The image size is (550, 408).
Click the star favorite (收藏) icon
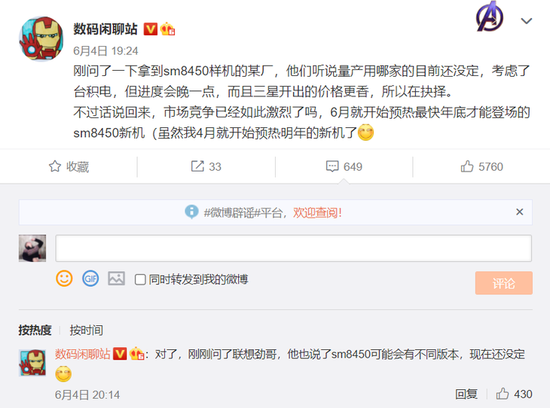pos(55,166)
